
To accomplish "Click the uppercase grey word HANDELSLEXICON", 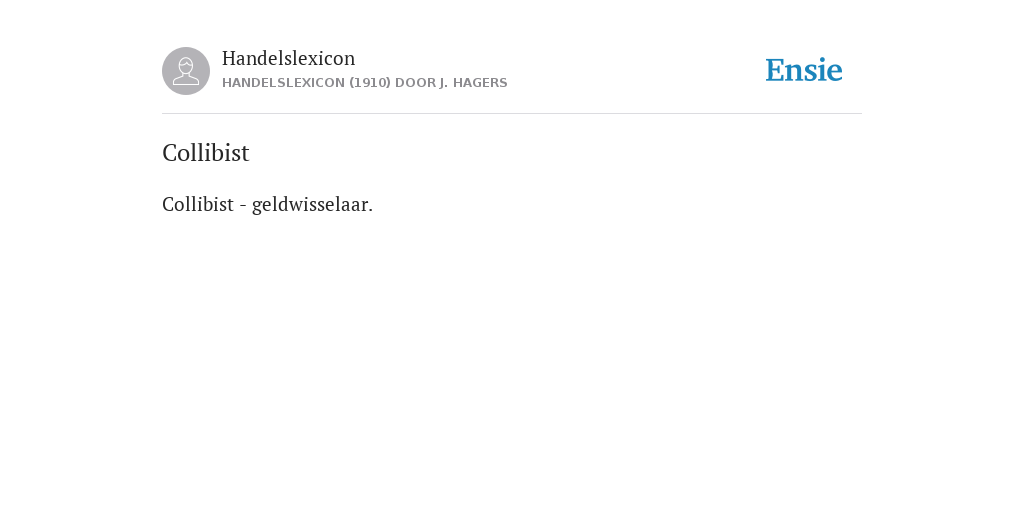I will 283,83.
